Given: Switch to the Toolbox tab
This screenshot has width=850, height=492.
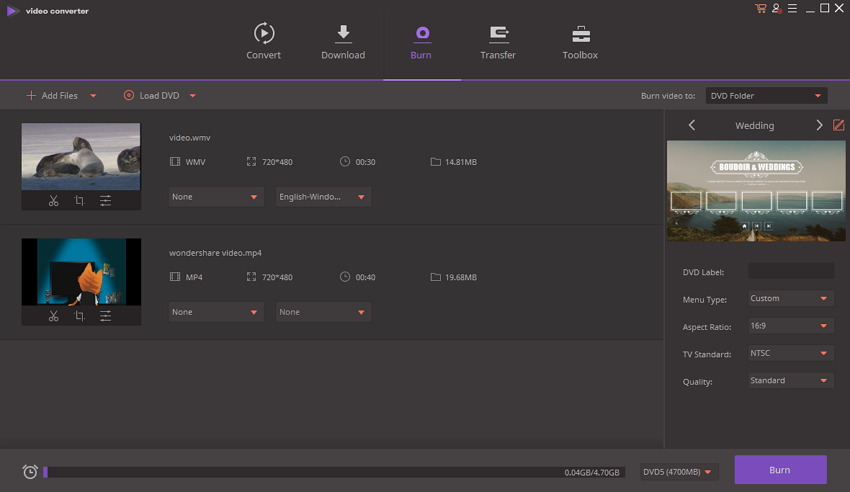Looking at the screenshot, I should (580, 41).
